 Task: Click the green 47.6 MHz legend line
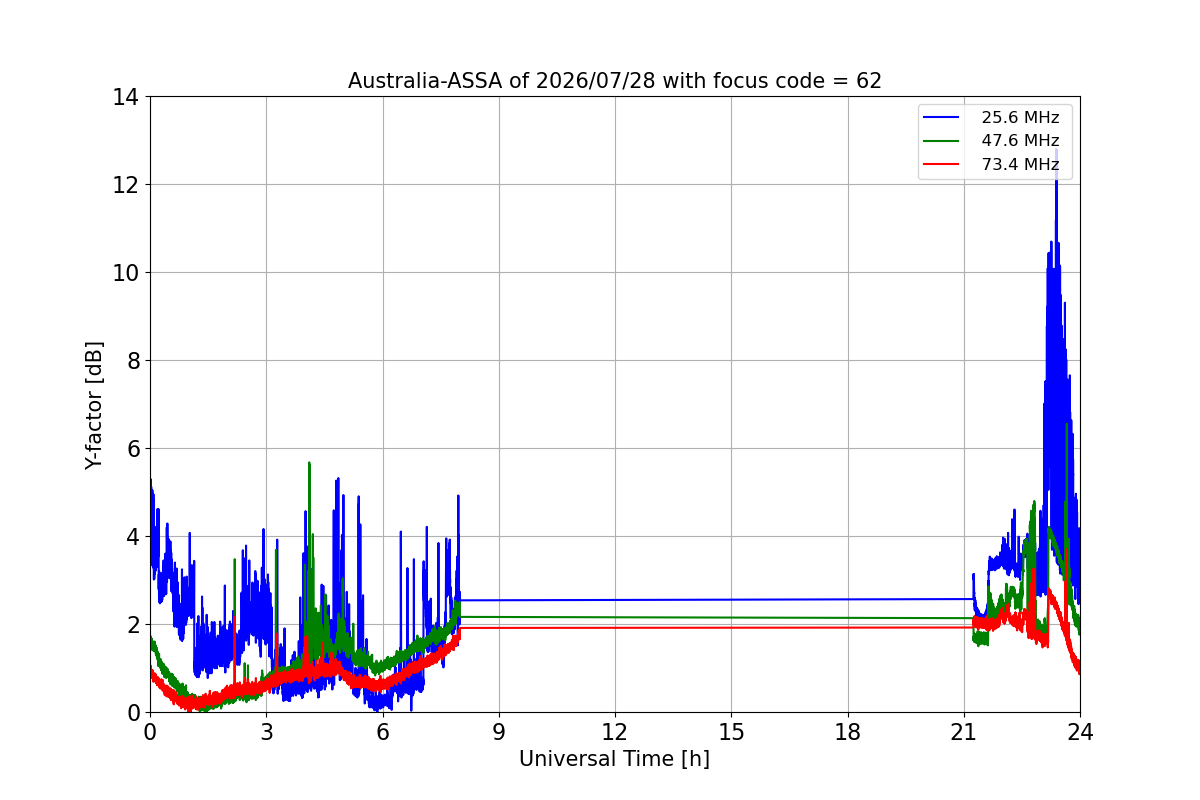943,141
